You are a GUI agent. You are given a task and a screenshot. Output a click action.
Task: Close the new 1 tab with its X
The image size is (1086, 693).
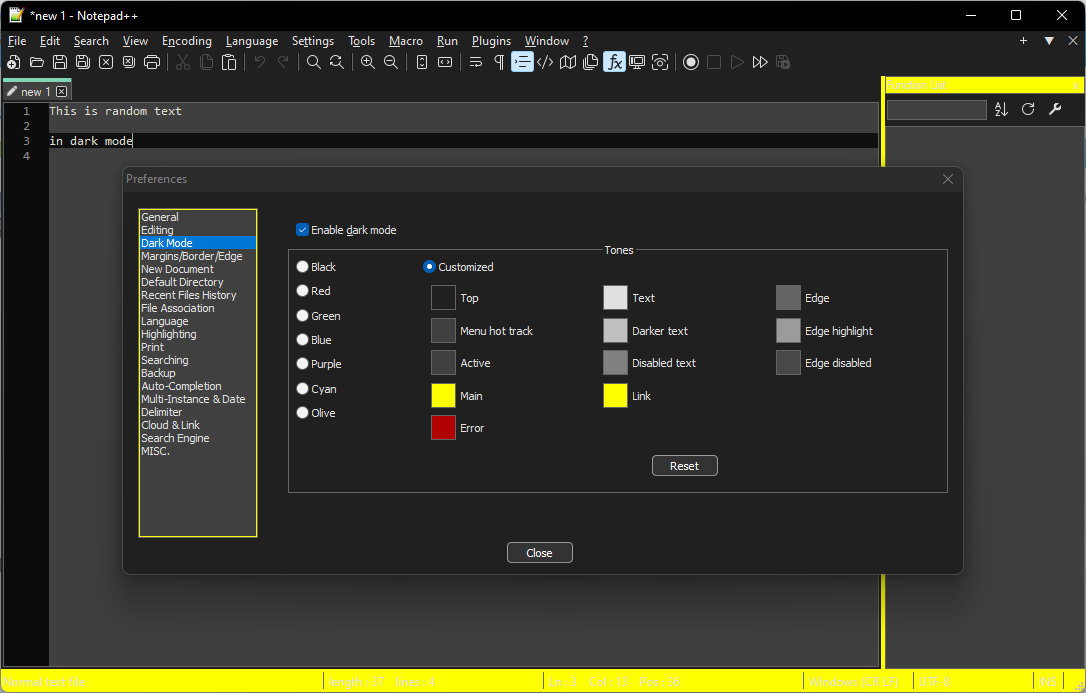[62, 91]
